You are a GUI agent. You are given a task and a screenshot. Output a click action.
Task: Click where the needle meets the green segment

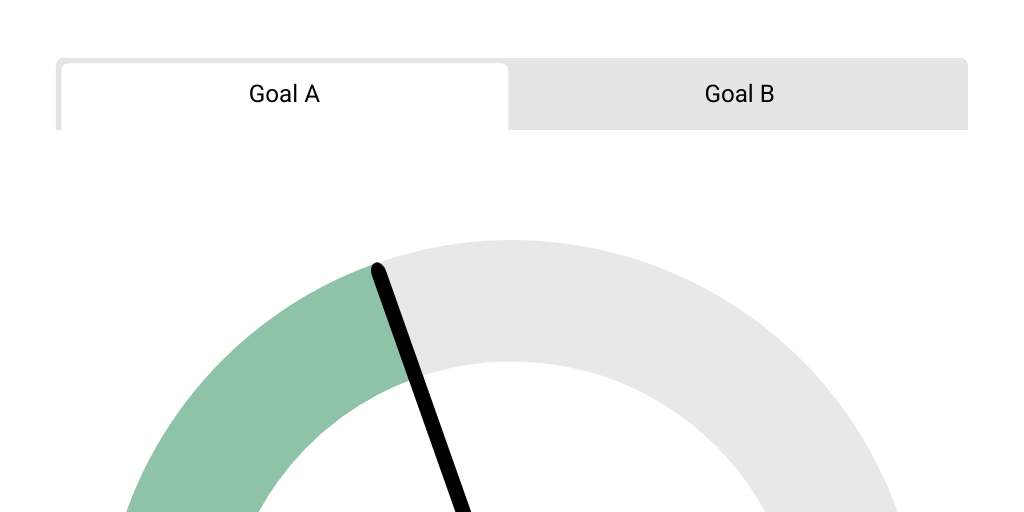click(x=395, y=320)
